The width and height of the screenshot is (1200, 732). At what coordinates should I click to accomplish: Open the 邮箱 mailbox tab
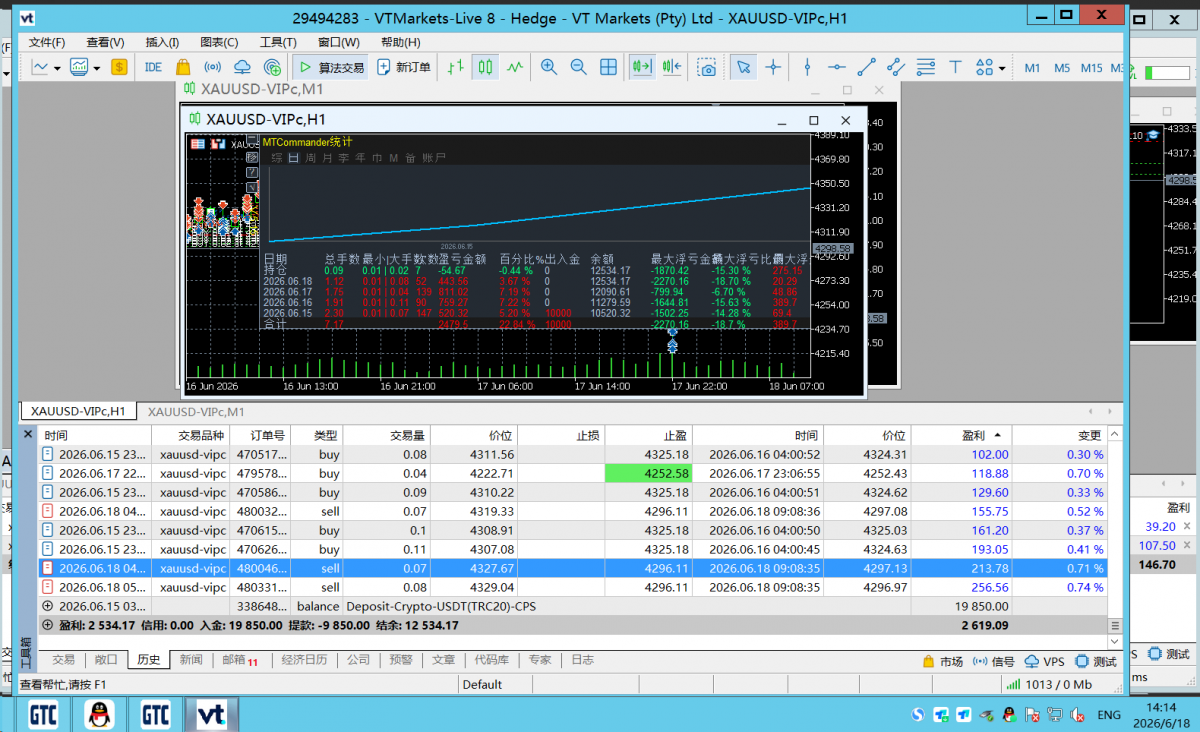coord(239,660)
